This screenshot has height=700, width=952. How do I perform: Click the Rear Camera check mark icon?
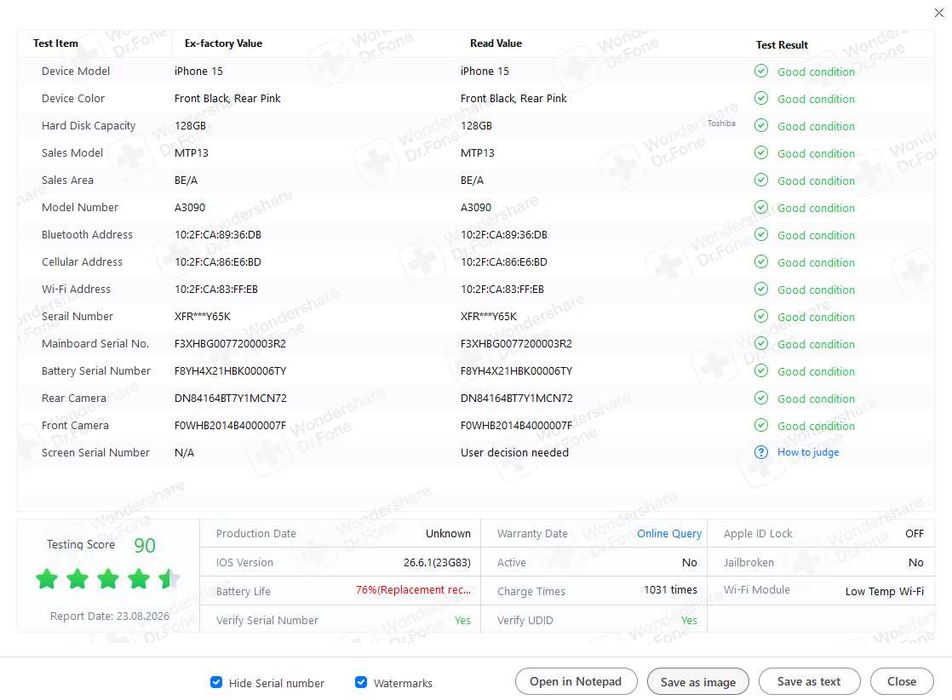[x=761, y=398]
